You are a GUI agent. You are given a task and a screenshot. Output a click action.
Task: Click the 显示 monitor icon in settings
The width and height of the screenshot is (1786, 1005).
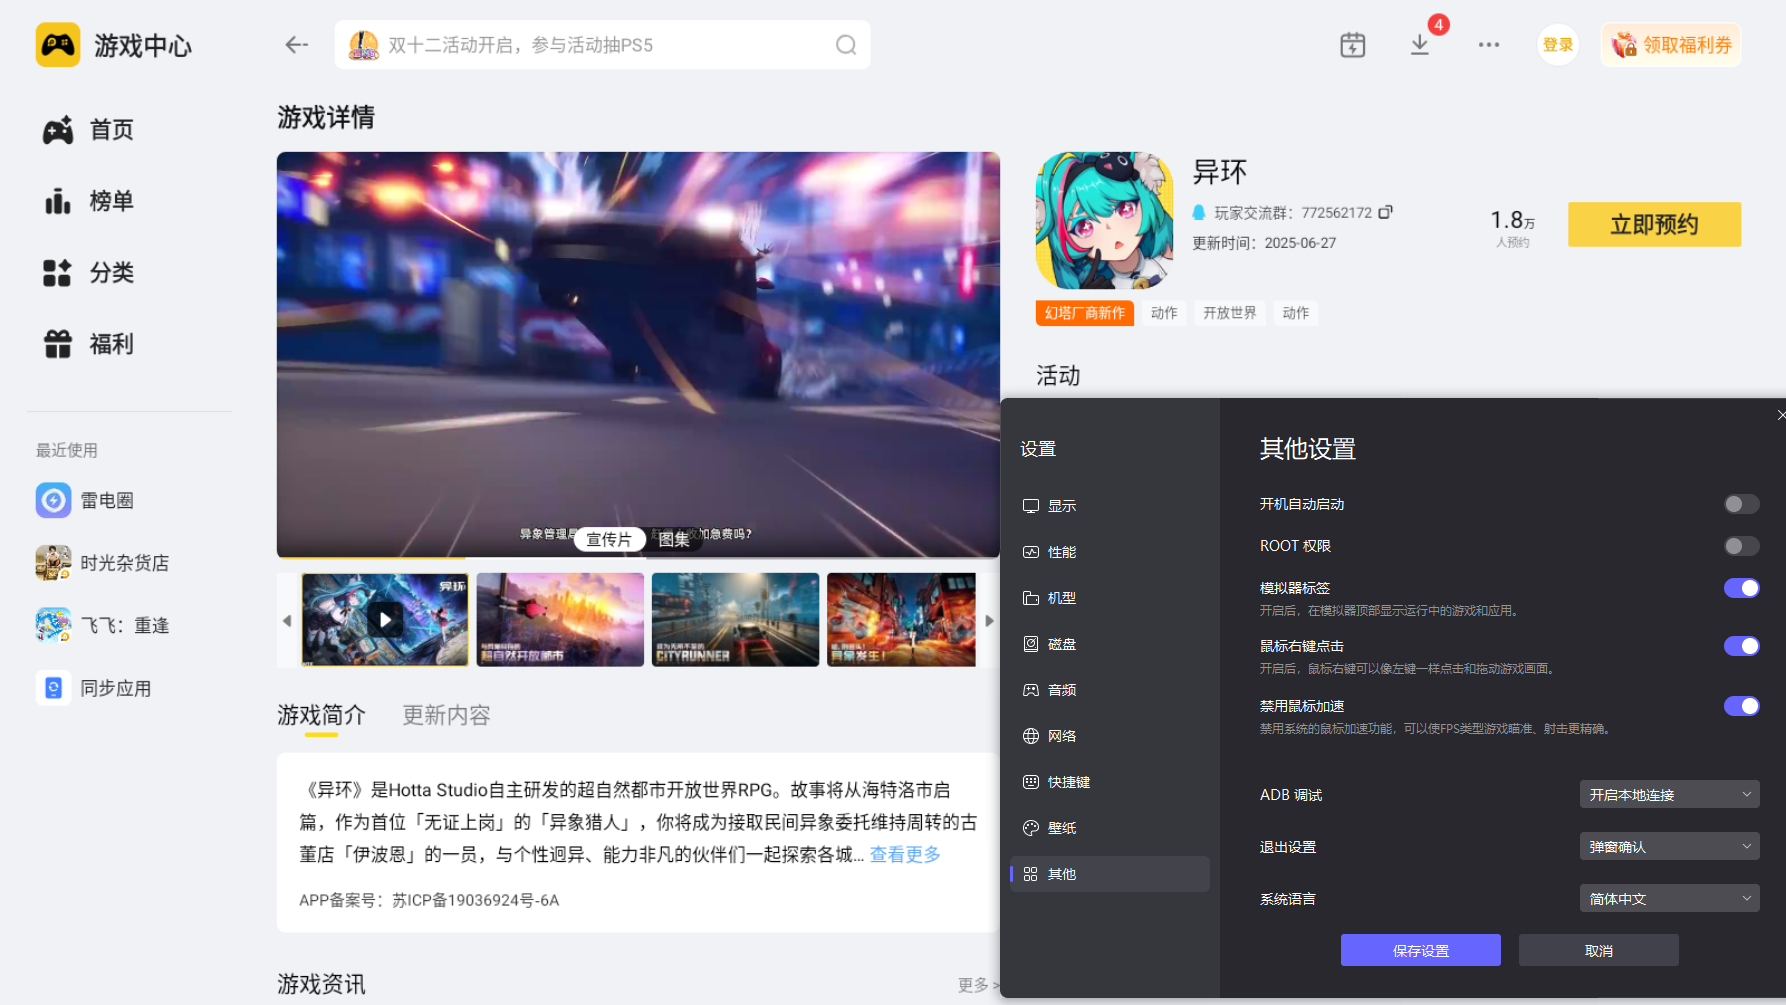(x=1031, y=506)
